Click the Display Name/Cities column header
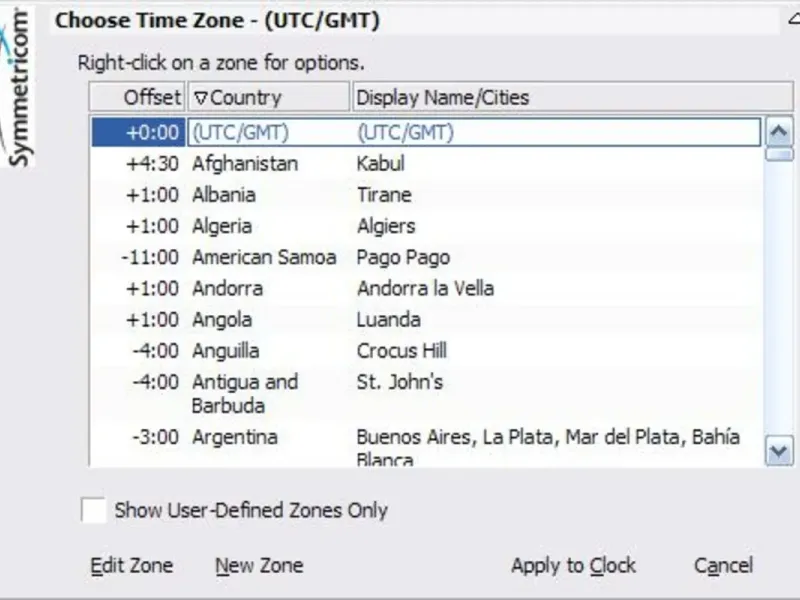This screenshot has width=800, height=600. (x=572, y=97)
